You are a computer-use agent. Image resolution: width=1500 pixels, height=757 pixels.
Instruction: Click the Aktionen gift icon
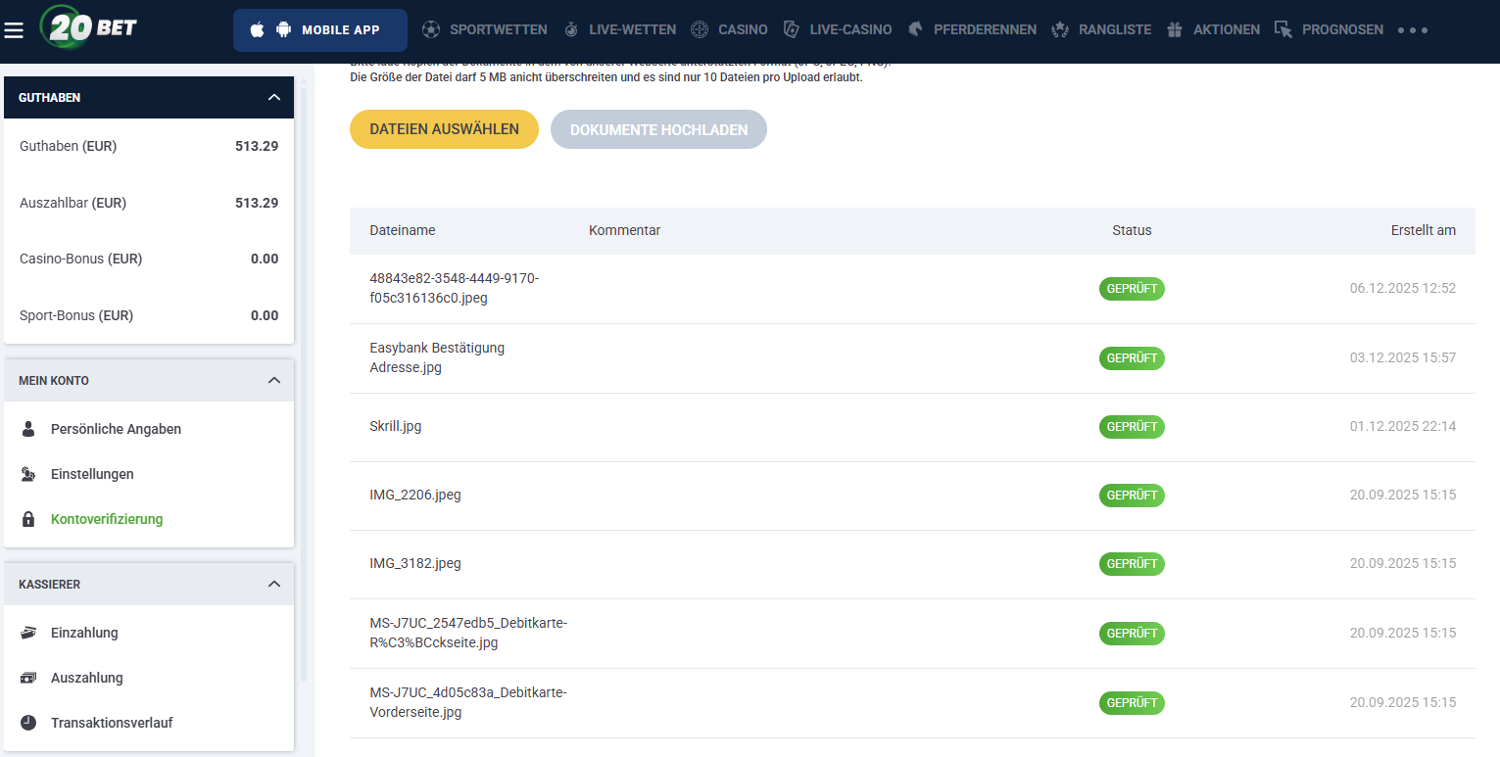click(1175, 30)
